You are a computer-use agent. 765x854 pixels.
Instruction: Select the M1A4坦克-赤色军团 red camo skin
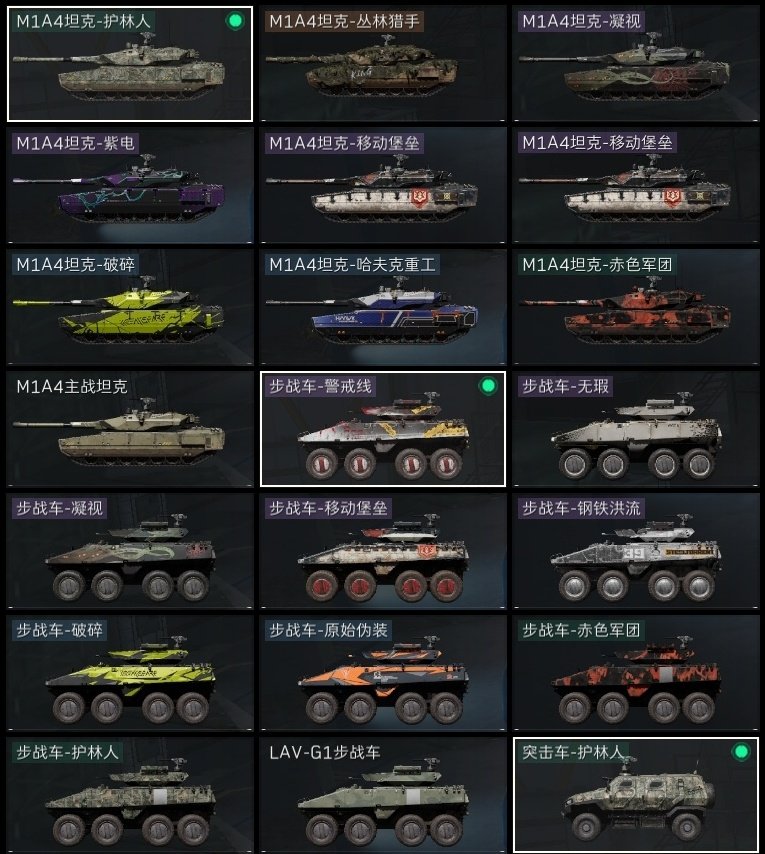635,308
